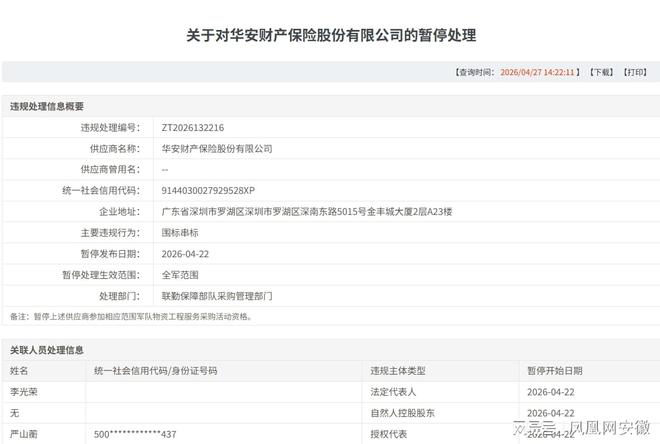
Task: Click the 供应商名称 label
Action: pyautogui.click(x=115, y=149)
